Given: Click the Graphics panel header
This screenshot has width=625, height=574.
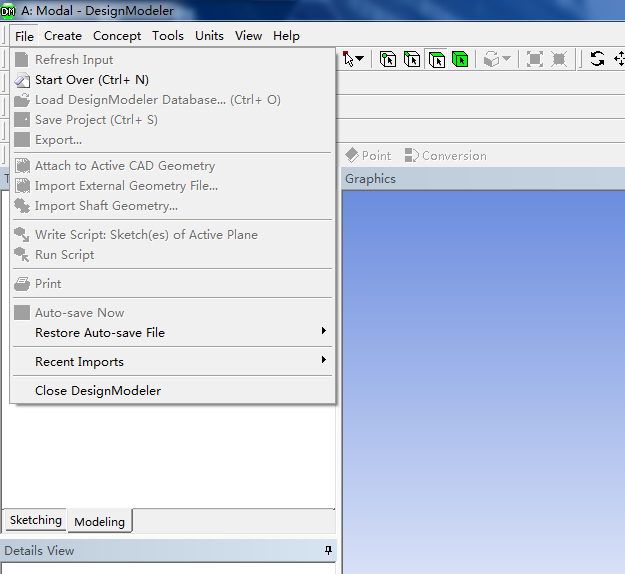Looking at the screenshot, I should pyautogui.click(x=483, y=179).
